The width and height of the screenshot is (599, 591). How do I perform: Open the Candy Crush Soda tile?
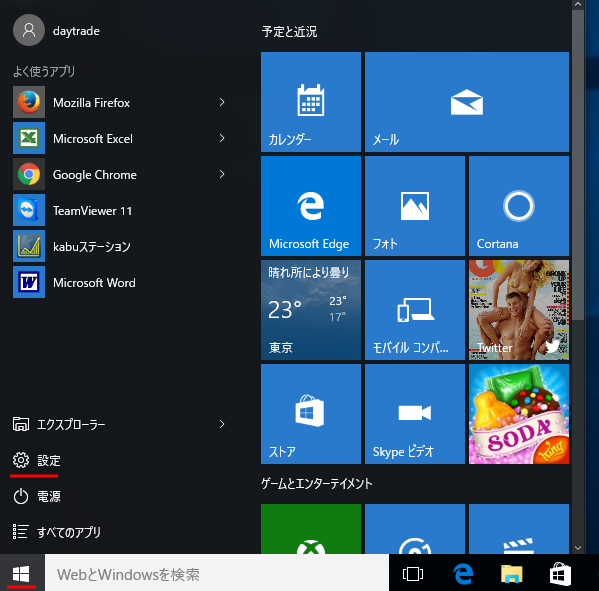coord(518,414)
